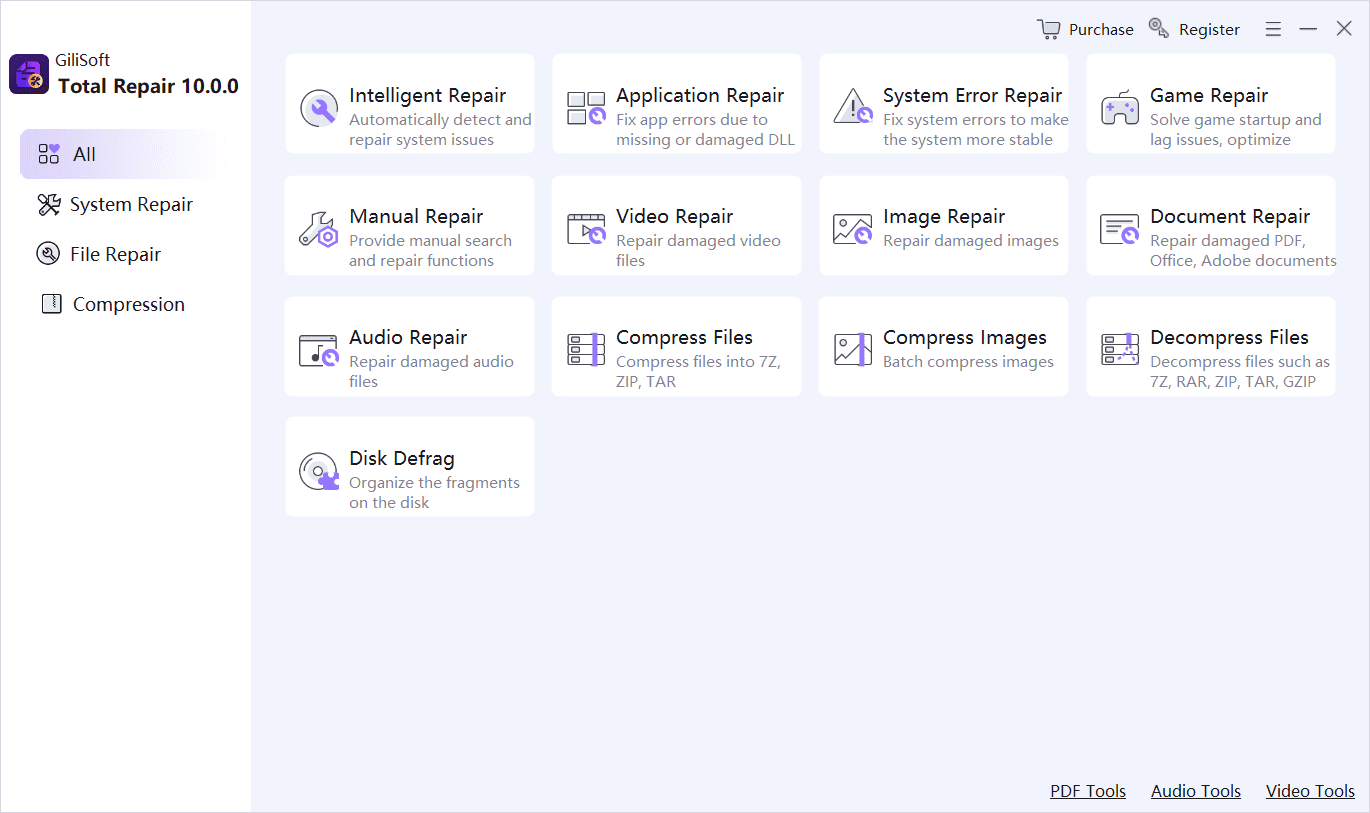Open the Audio Tools link
The height and width of the screenshot is (813, 1370).
coord(1196,791)
